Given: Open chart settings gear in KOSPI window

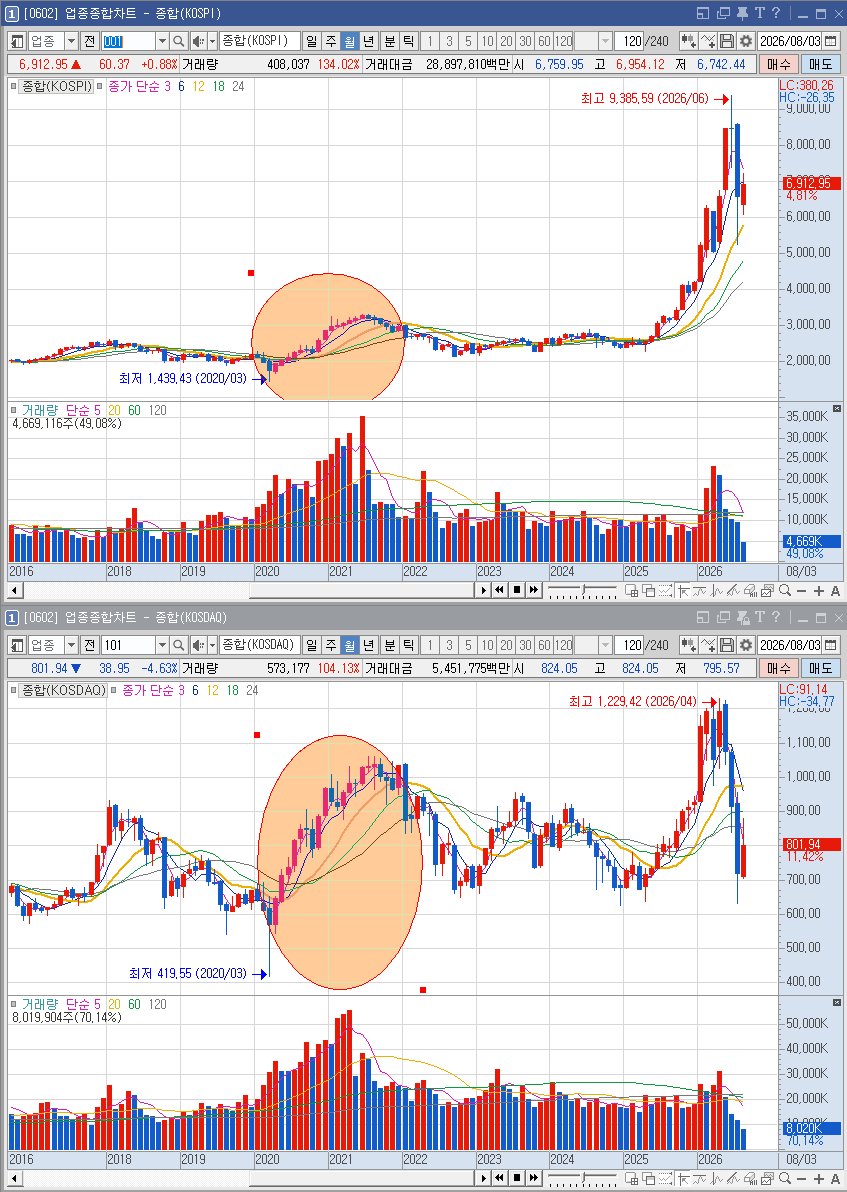Looking at the screenshot, I should (746, 41).
